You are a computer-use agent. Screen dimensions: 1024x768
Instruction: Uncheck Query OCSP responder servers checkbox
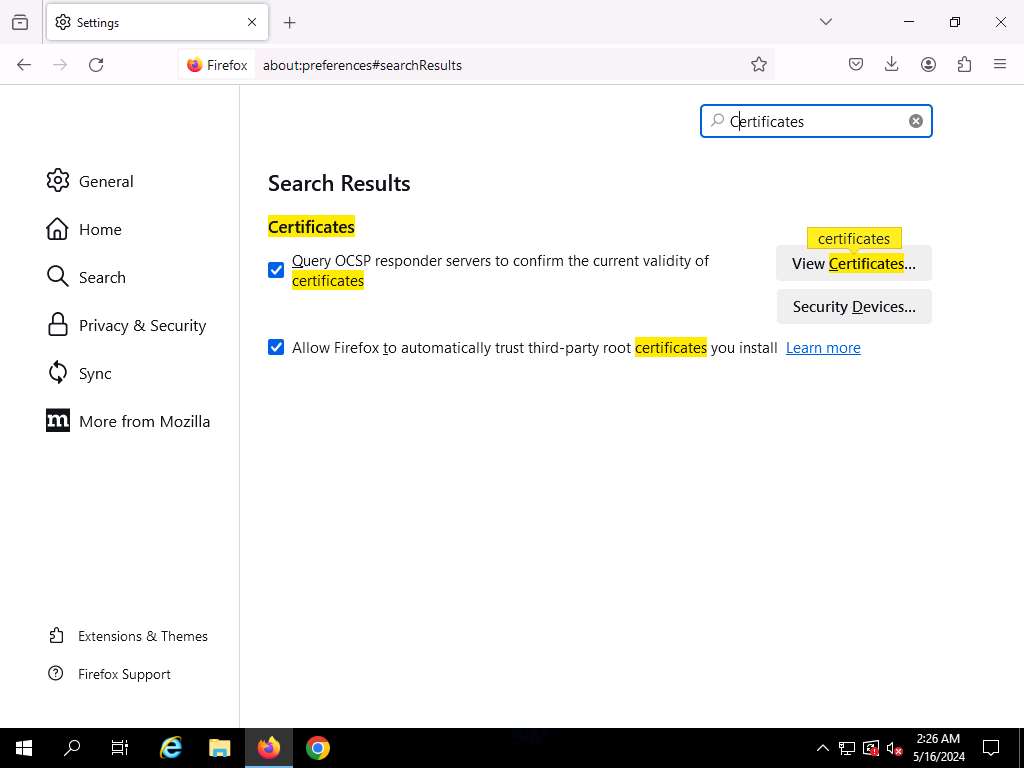276,270
